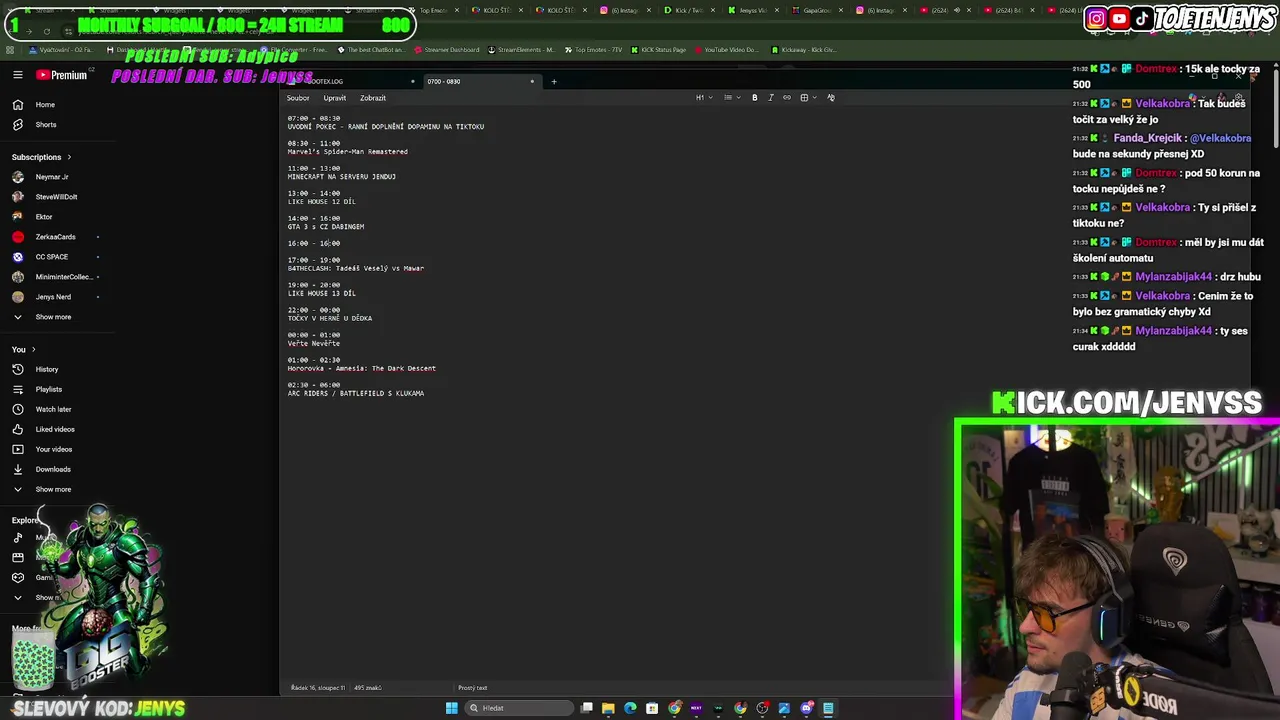1280x720 pixels.
Task: Open Microsoft Edge from the taskbar
Action: coord(630,708)
